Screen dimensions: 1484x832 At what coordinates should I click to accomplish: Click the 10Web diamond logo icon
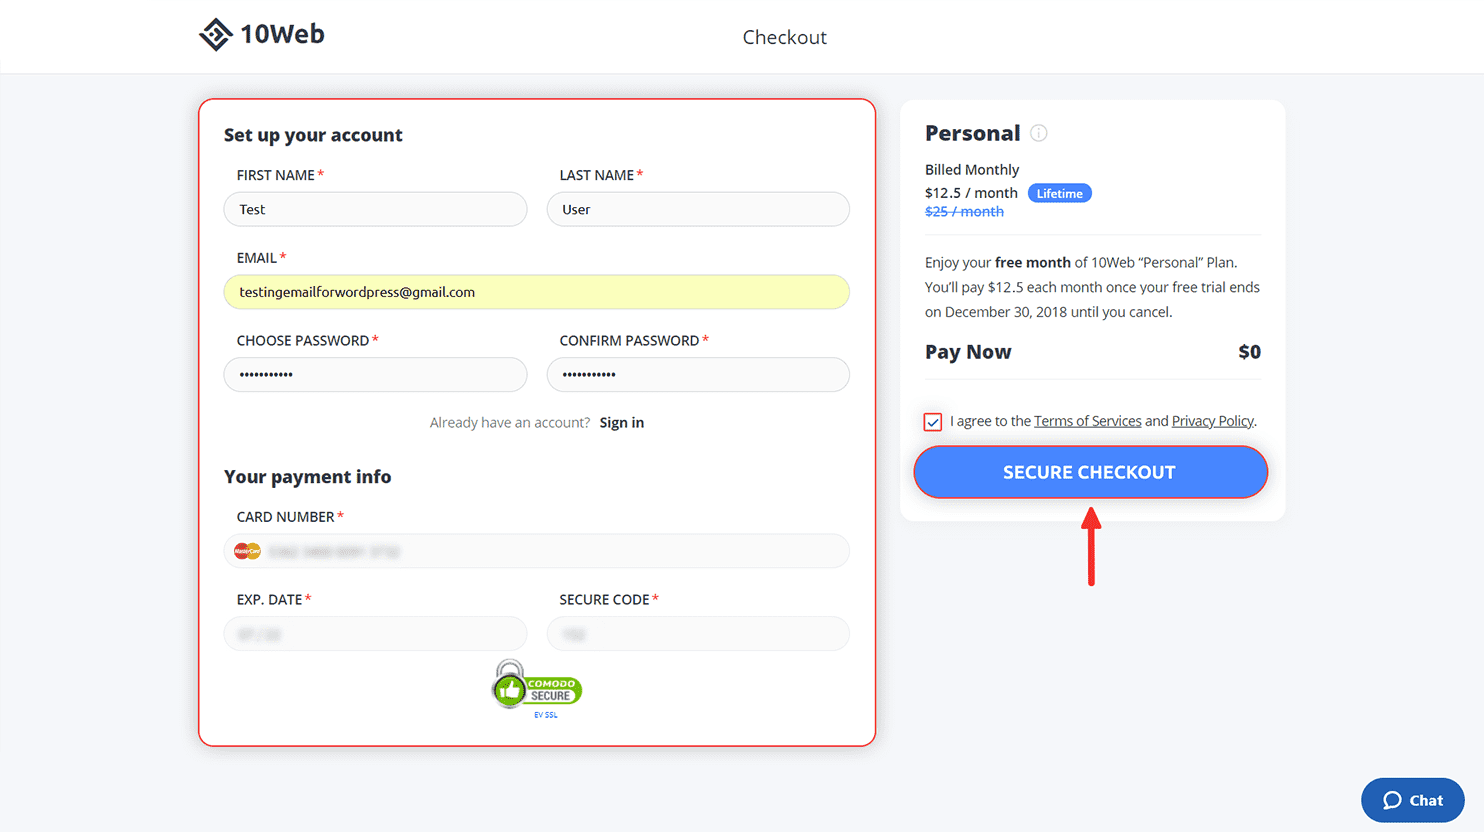tap(215, 34)
